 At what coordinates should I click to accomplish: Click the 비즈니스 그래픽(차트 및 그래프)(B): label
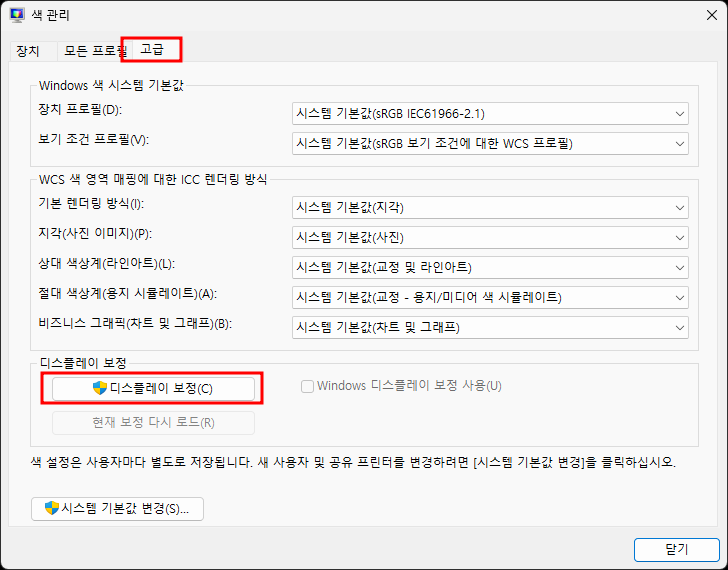pyautogui.click(x=135, y=324)
